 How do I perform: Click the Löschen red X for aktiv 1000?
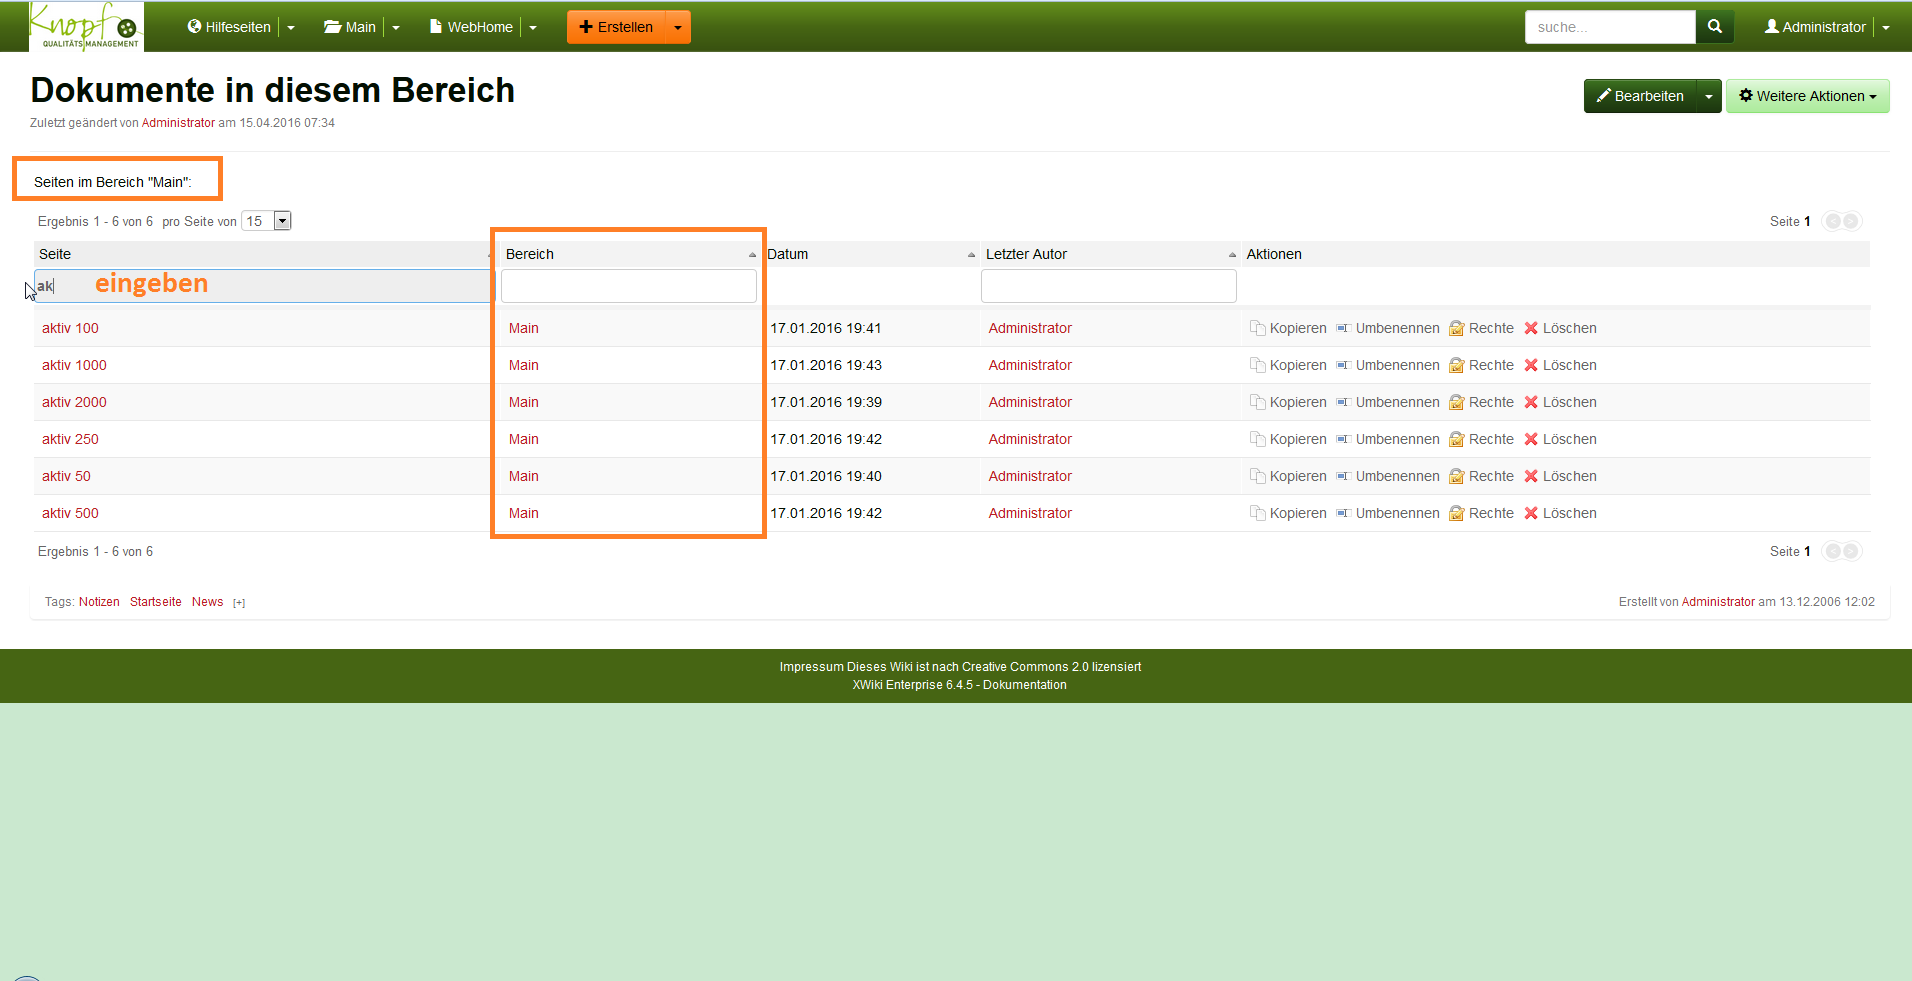tap(1530, 365)
